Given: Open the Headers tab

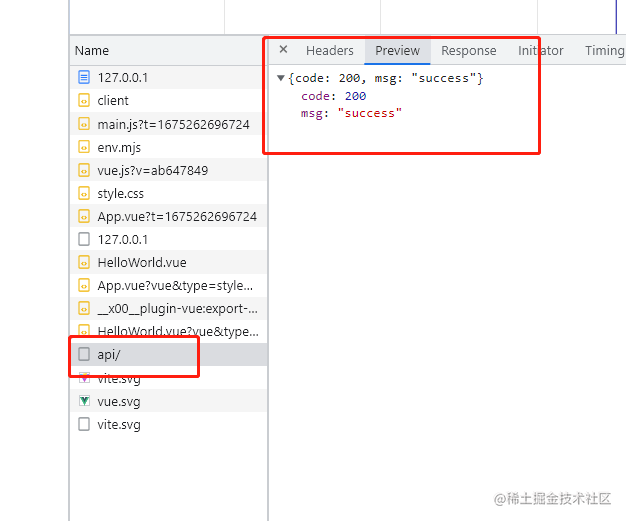Looking at the screenshot, I should pyautogui.click(x=330, y=51).
